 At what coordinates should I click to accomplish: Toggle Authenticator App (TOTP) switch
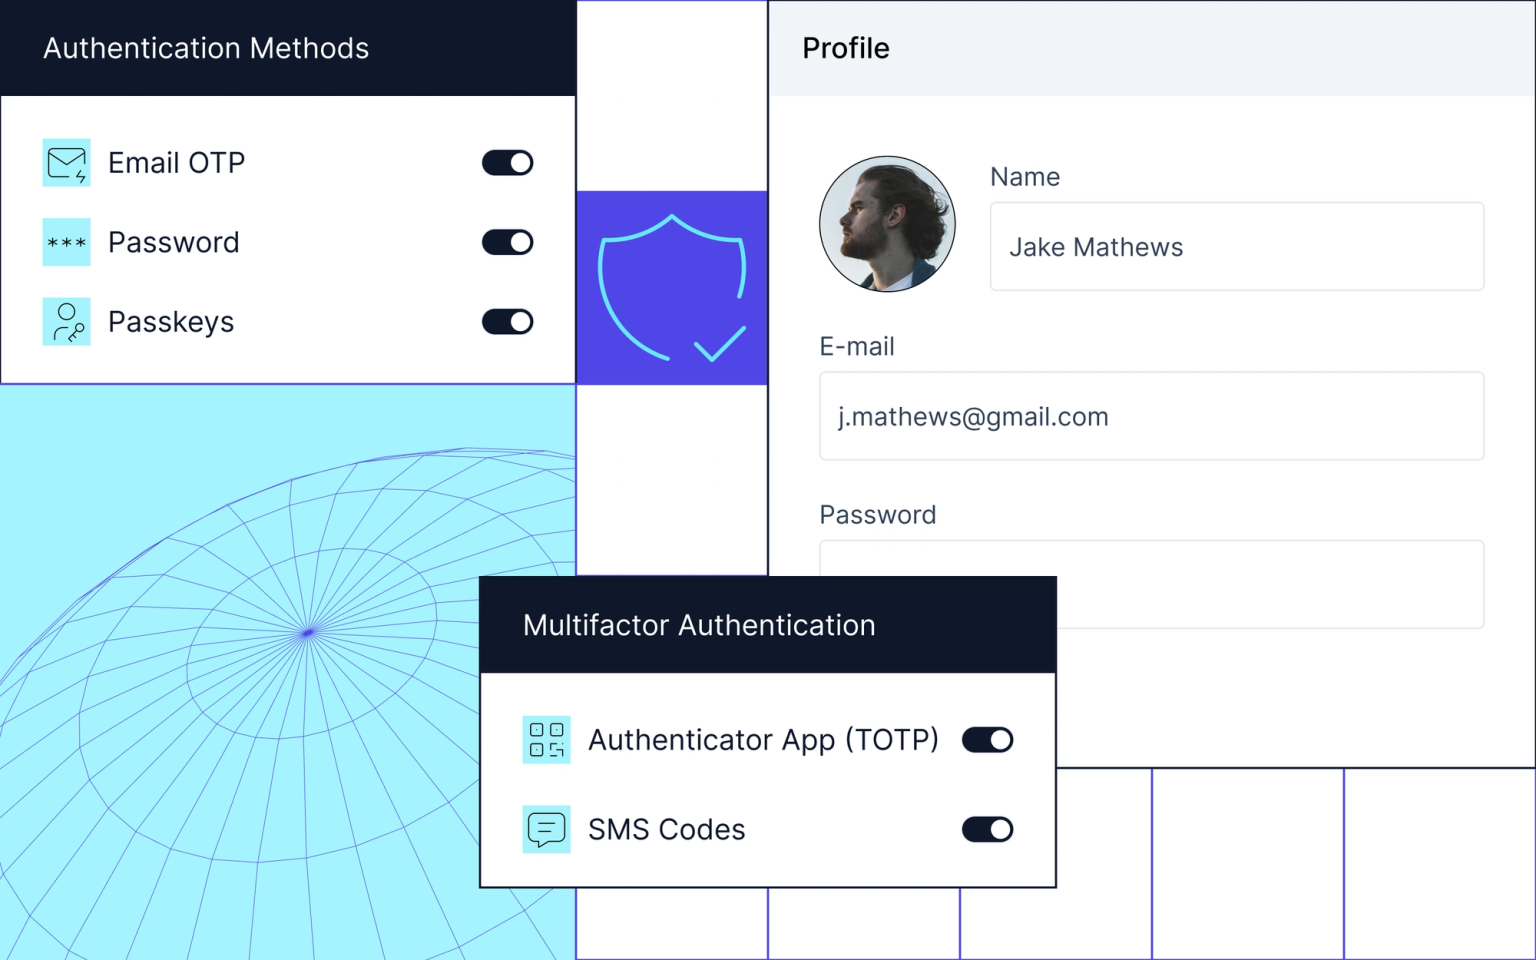988,740
